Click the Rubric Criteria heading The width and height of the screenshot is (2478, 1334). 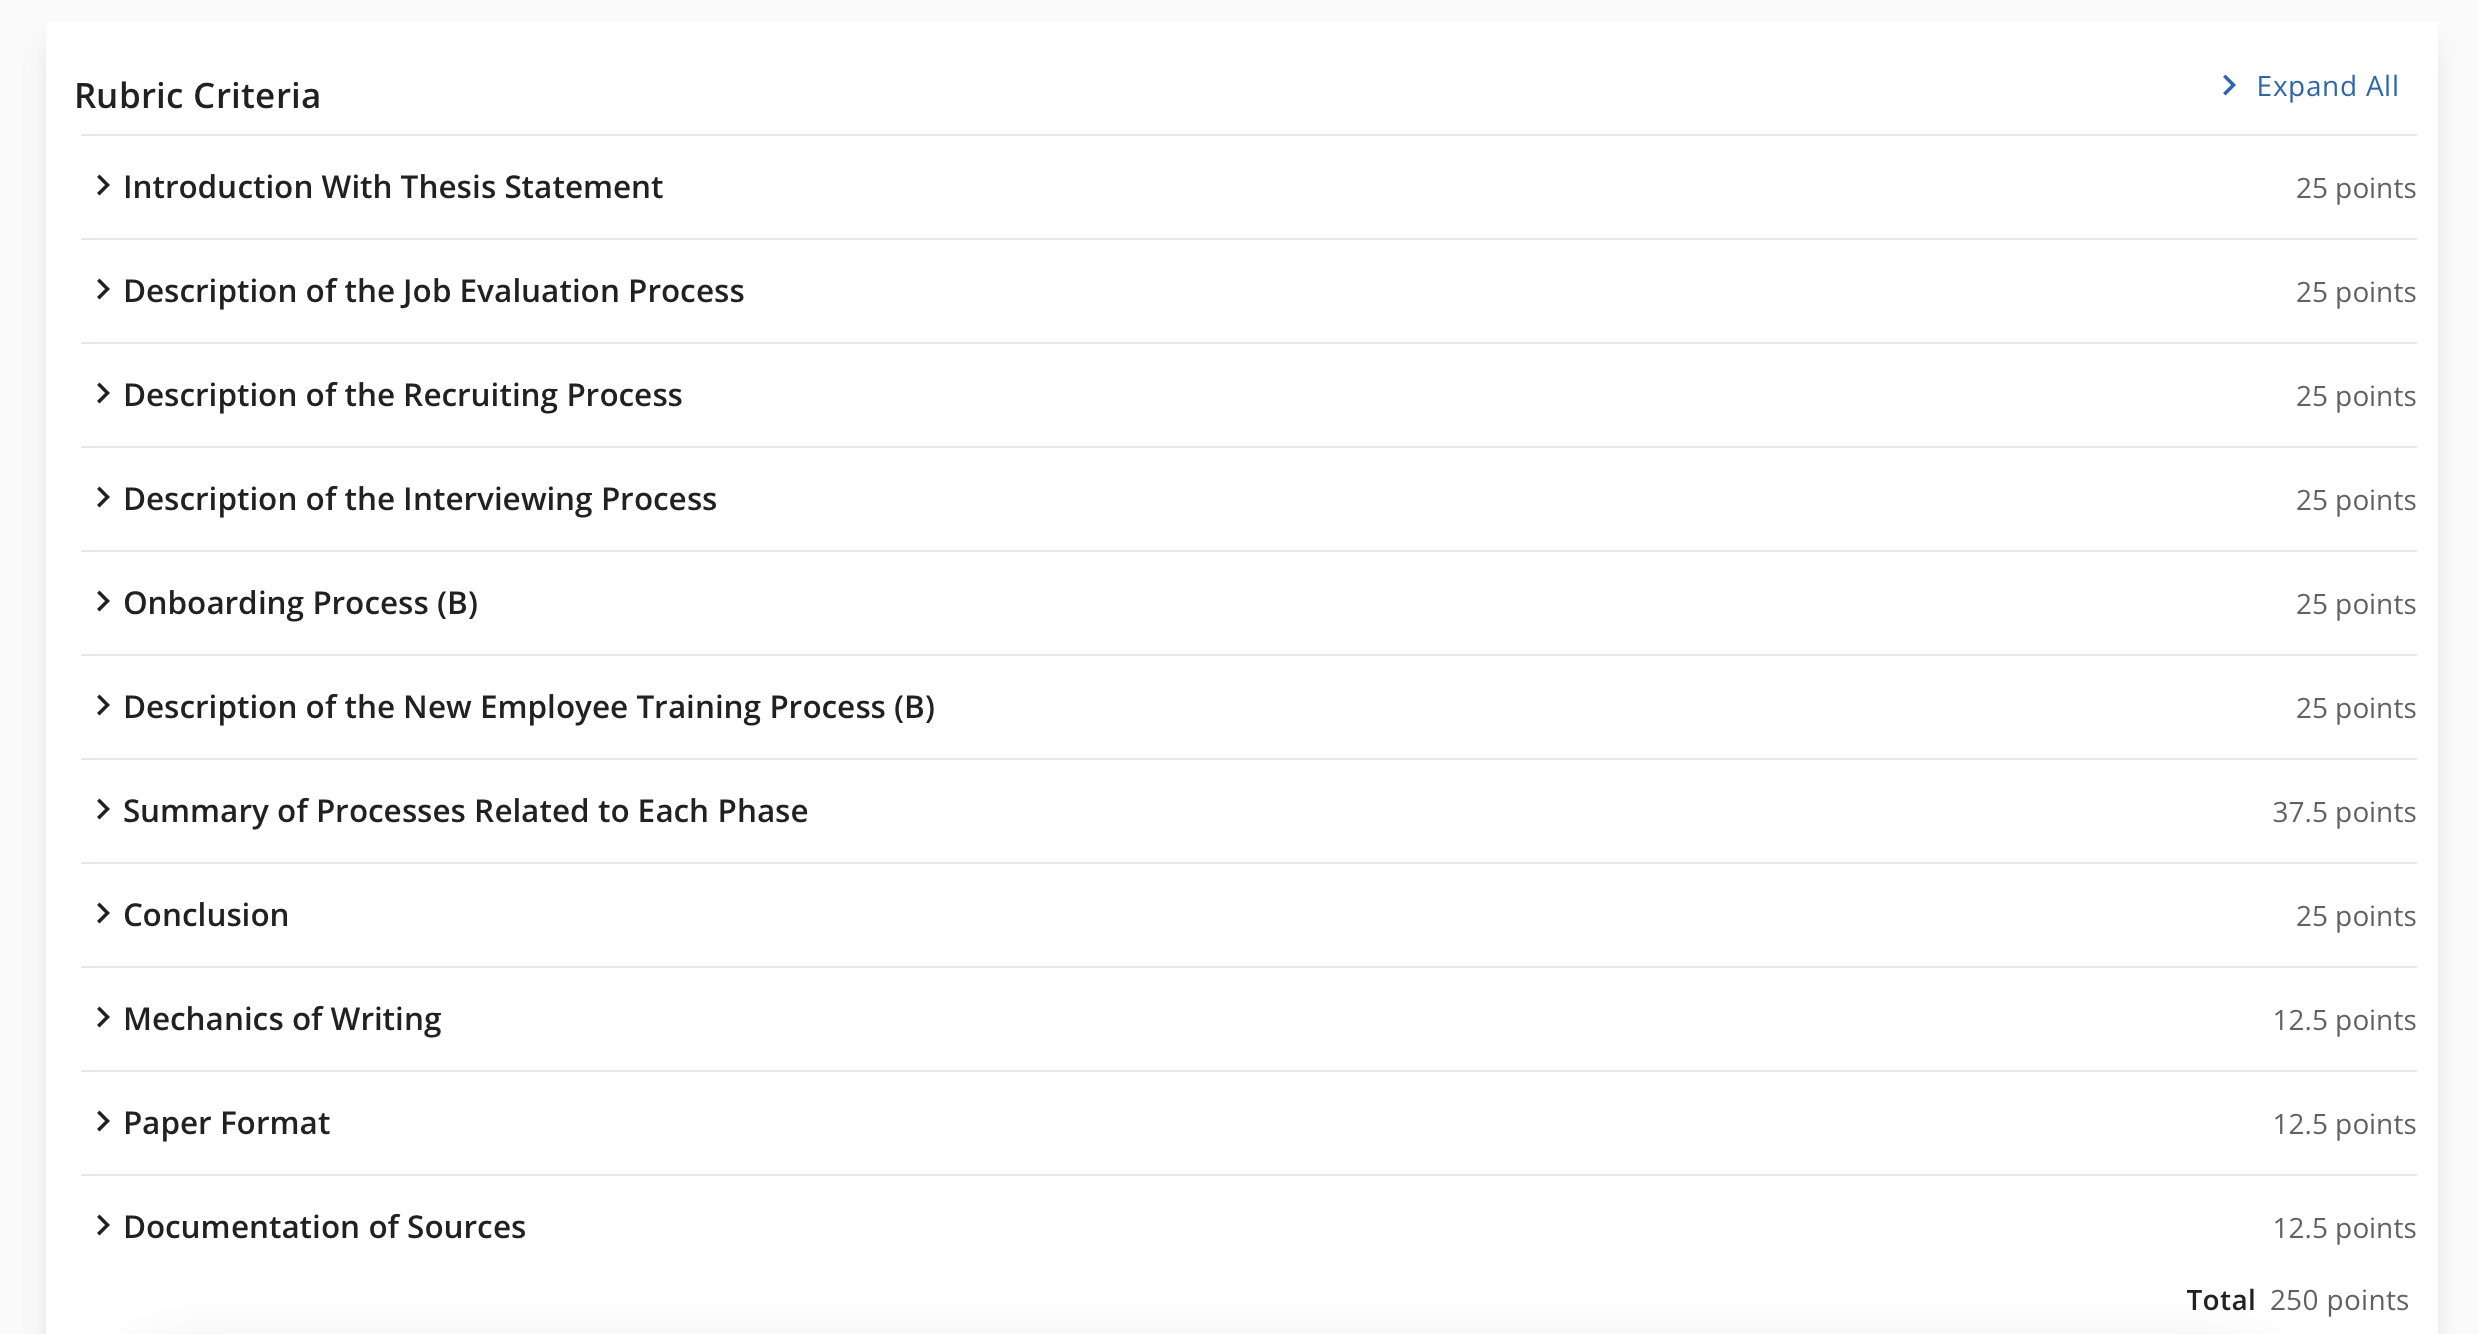pyautogui.click(x=197, y=96)
